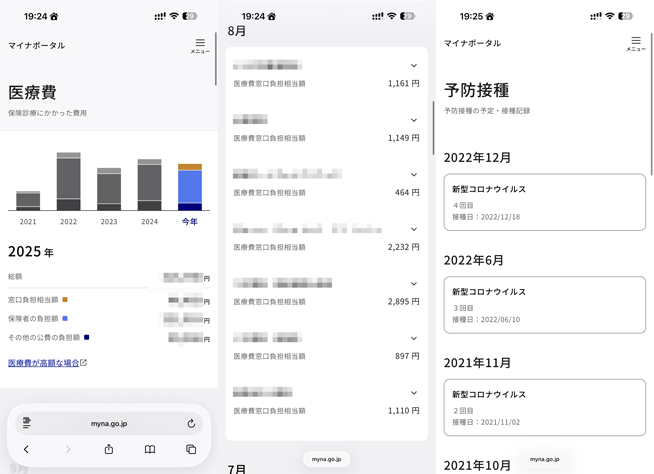Open the 医療費が高額な場合 link

(x=43, y=363)
